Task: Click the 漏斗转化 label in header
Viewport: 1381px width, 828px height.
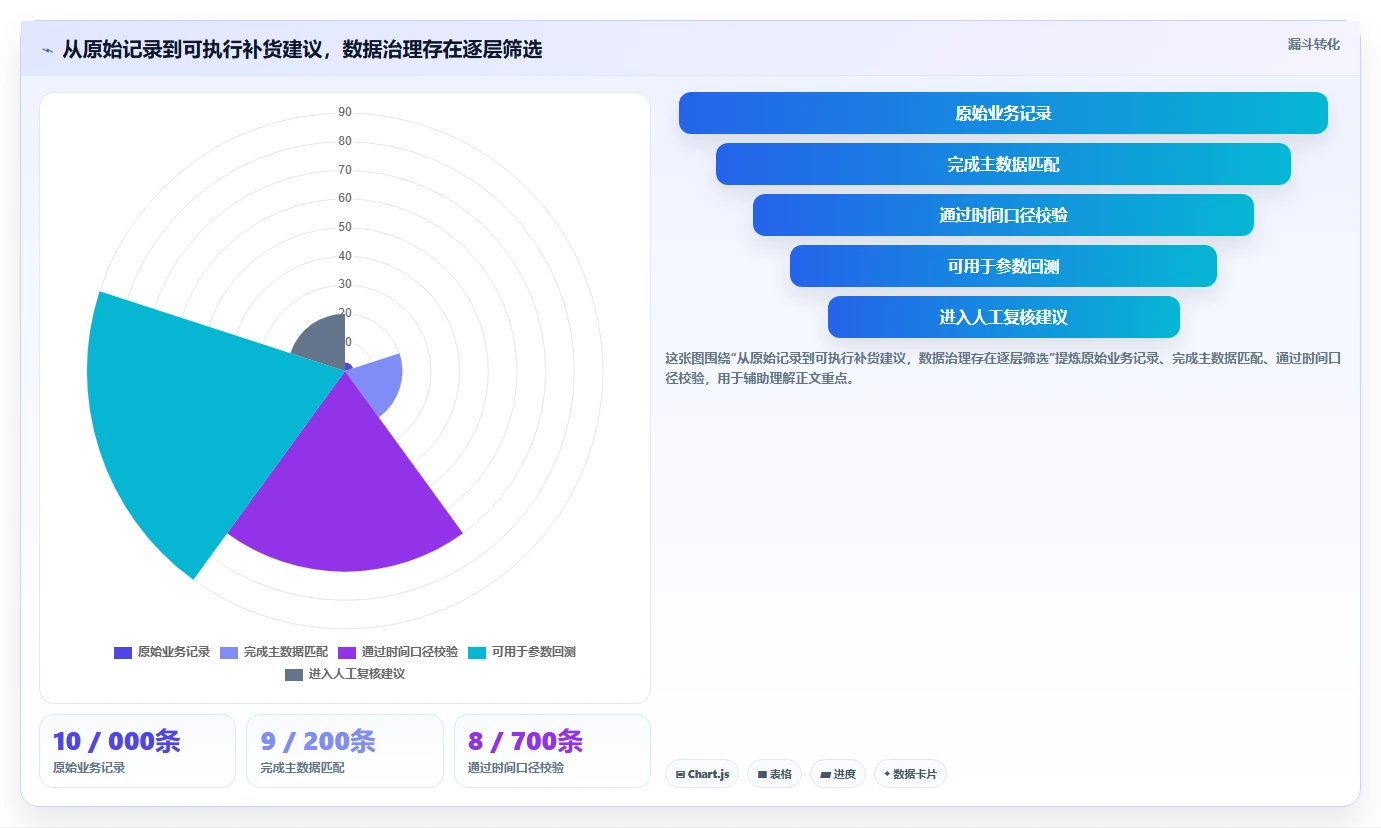Action: [x=1313, y=44]
